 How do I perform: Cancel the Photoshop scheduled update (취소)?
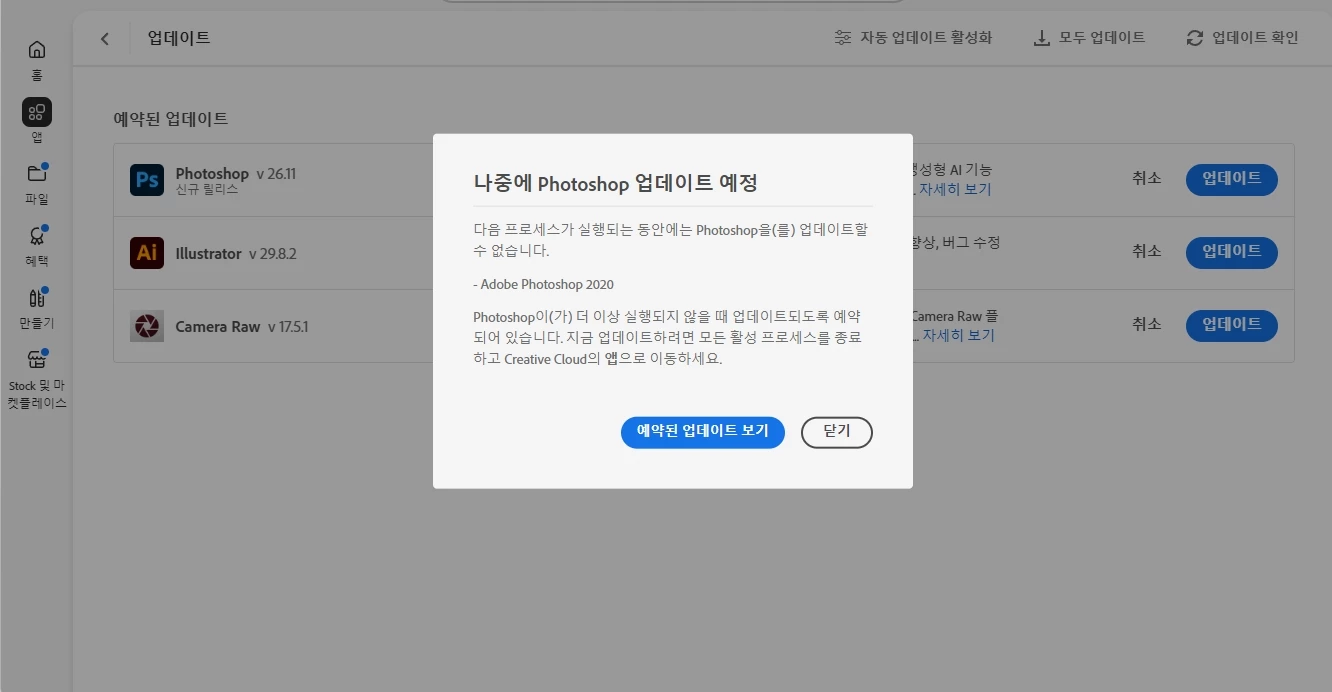click(x=1147, y=179)
